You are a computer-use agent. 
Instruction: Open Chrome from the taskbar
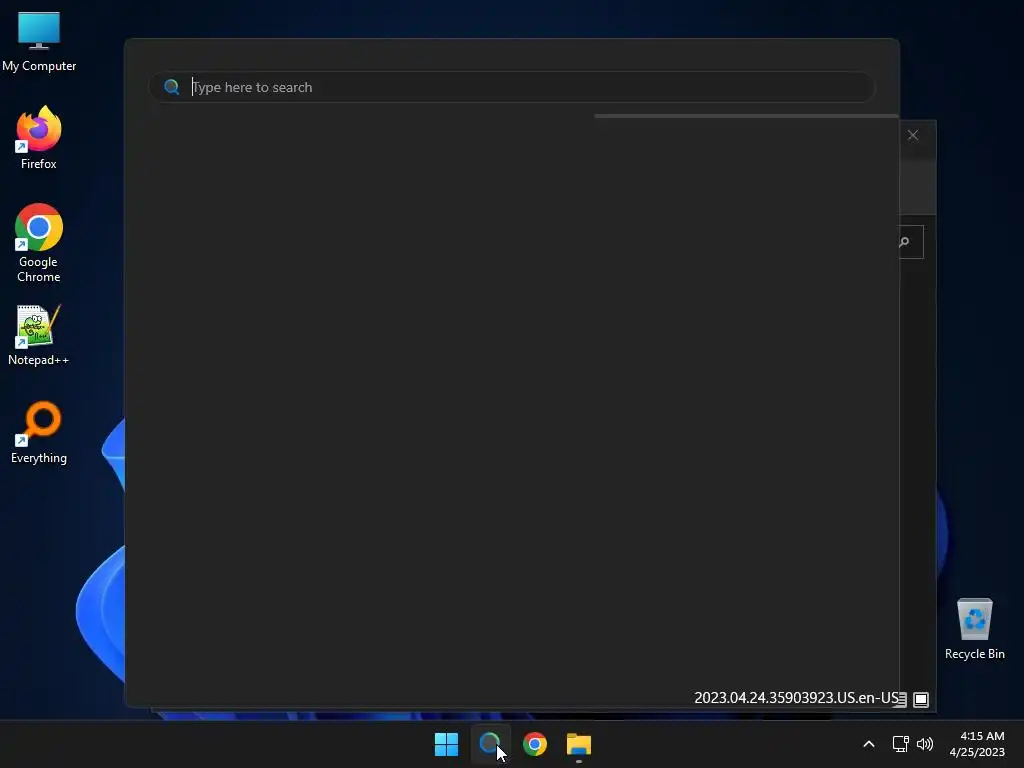[x=535, y=744]
